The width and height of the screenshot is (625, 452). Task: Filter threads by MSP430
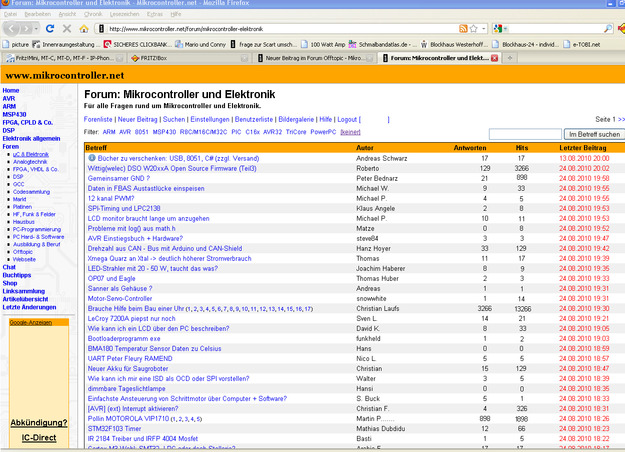click(164, 132)
